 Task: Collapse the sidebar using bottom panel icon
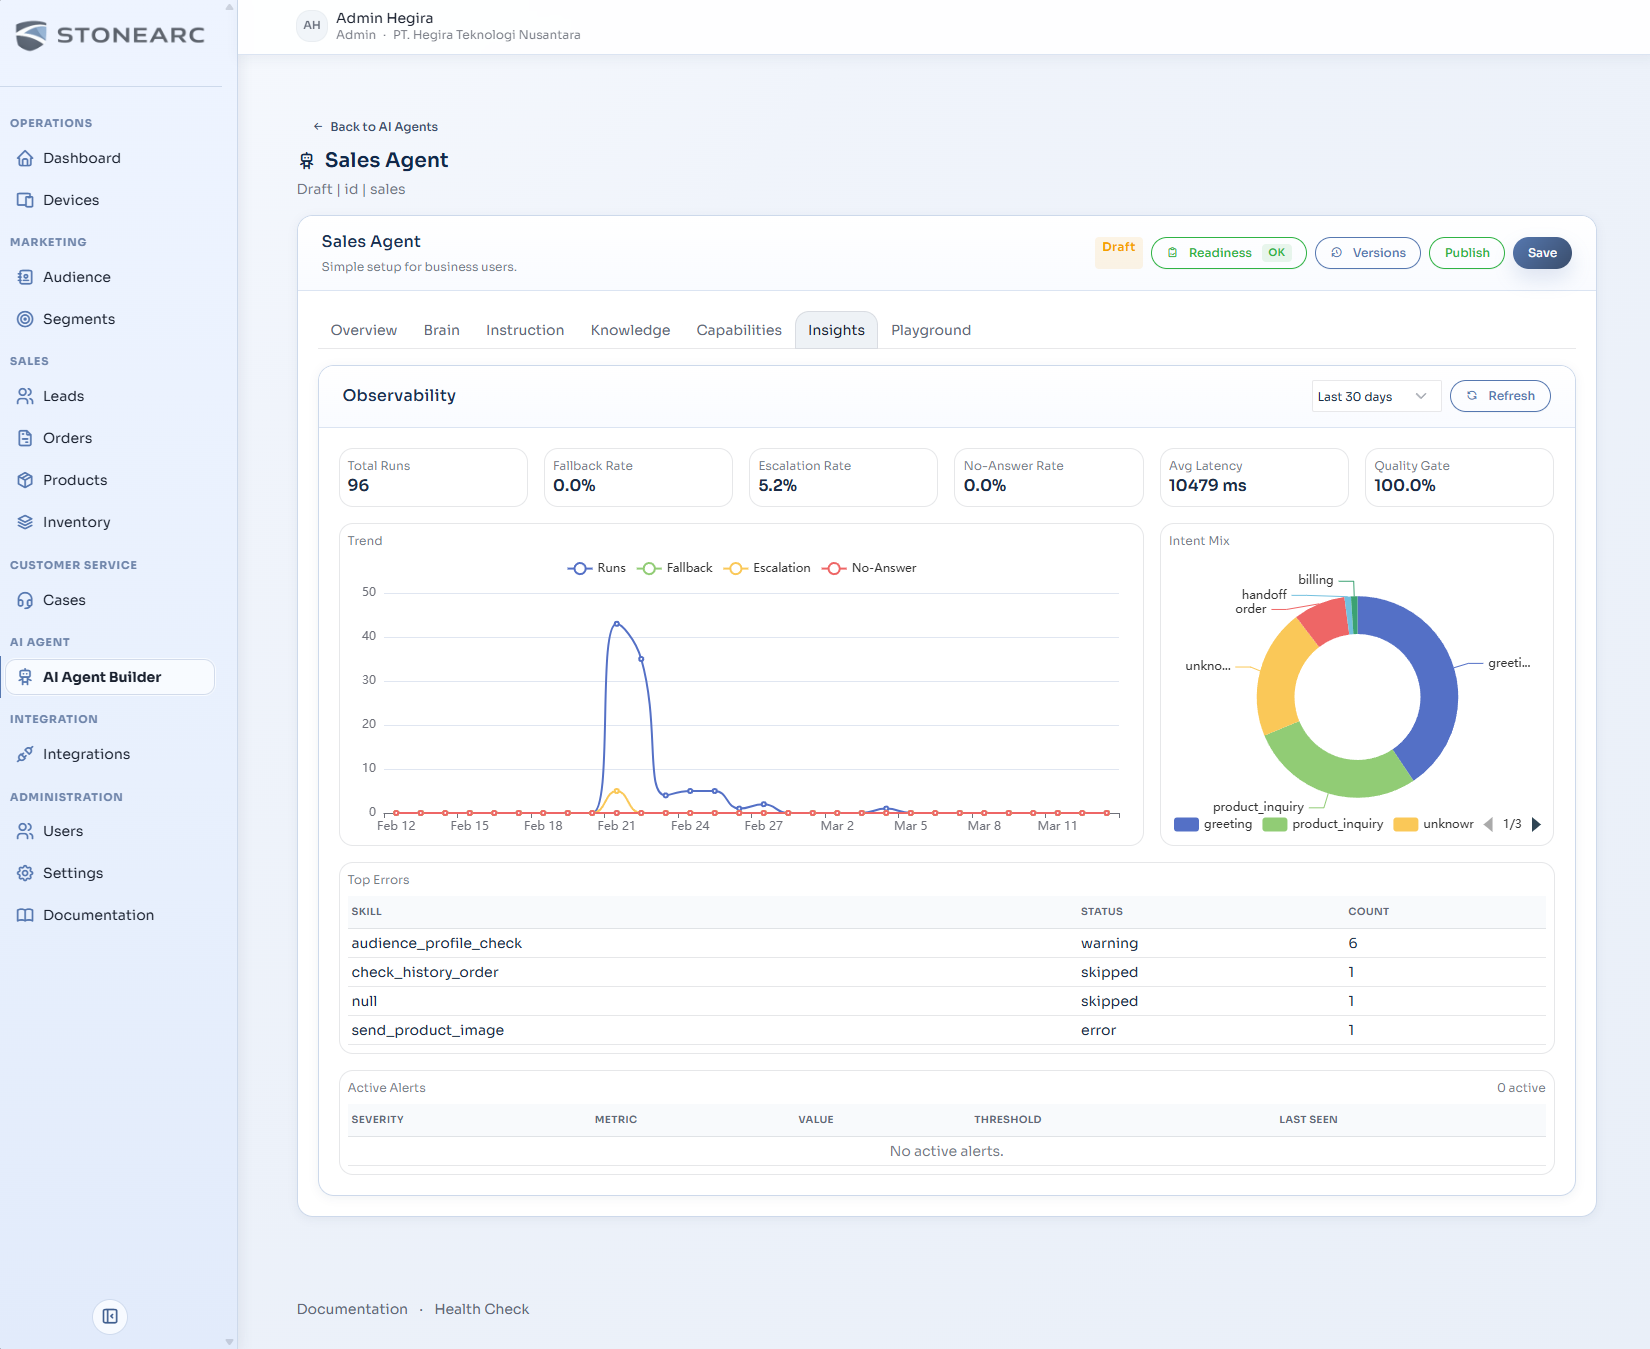click(x=110, y=1316)
